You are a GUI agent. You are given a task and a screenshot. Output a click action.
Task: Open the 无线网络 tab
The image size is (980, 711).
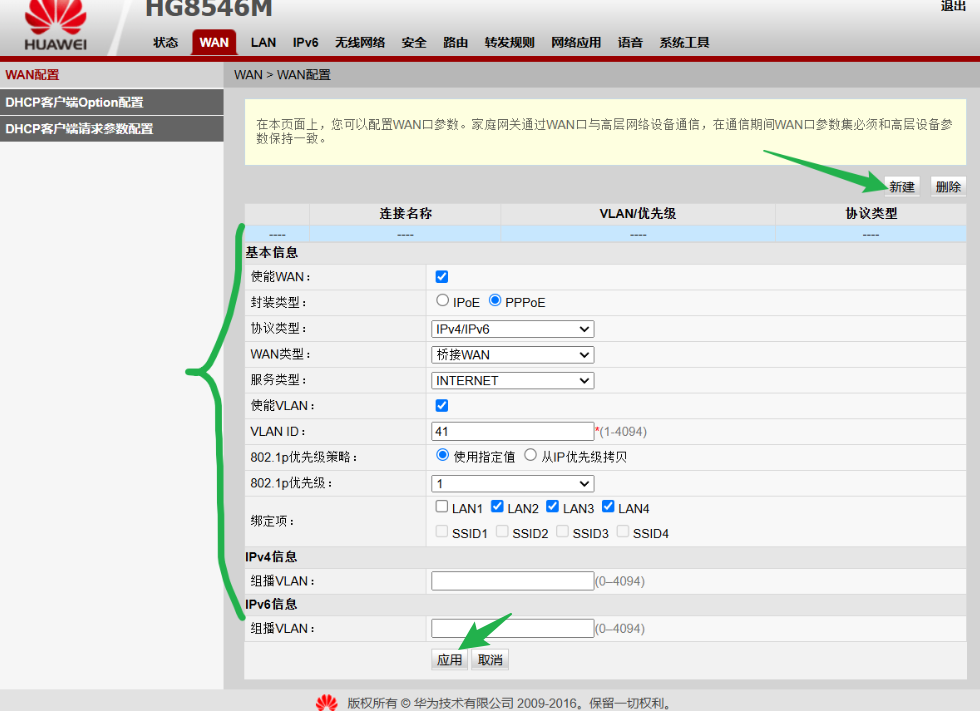pos(360,42)
